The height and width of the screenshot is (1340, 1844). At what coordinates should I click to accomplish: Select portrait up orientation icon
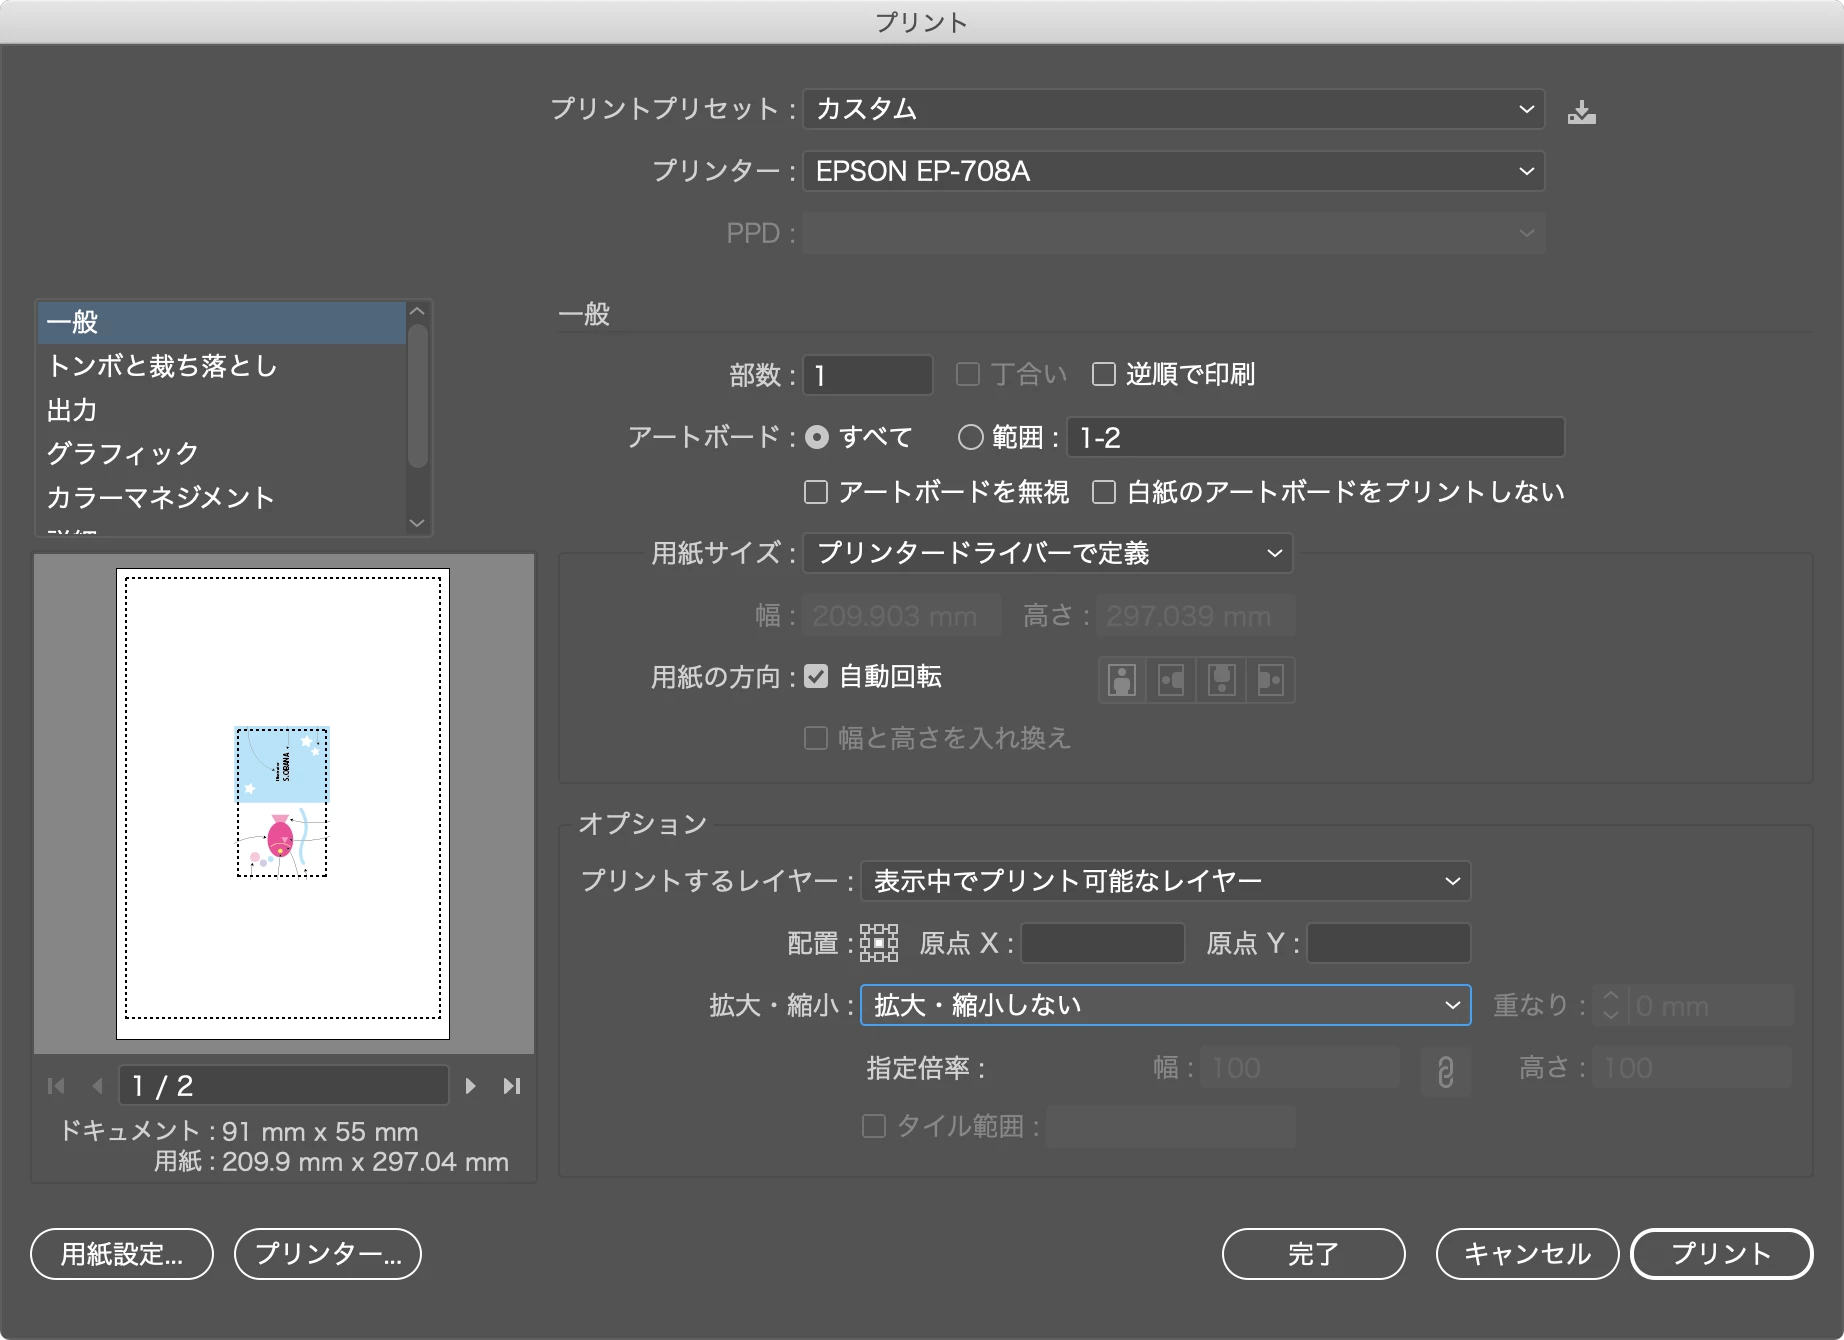1122,680
